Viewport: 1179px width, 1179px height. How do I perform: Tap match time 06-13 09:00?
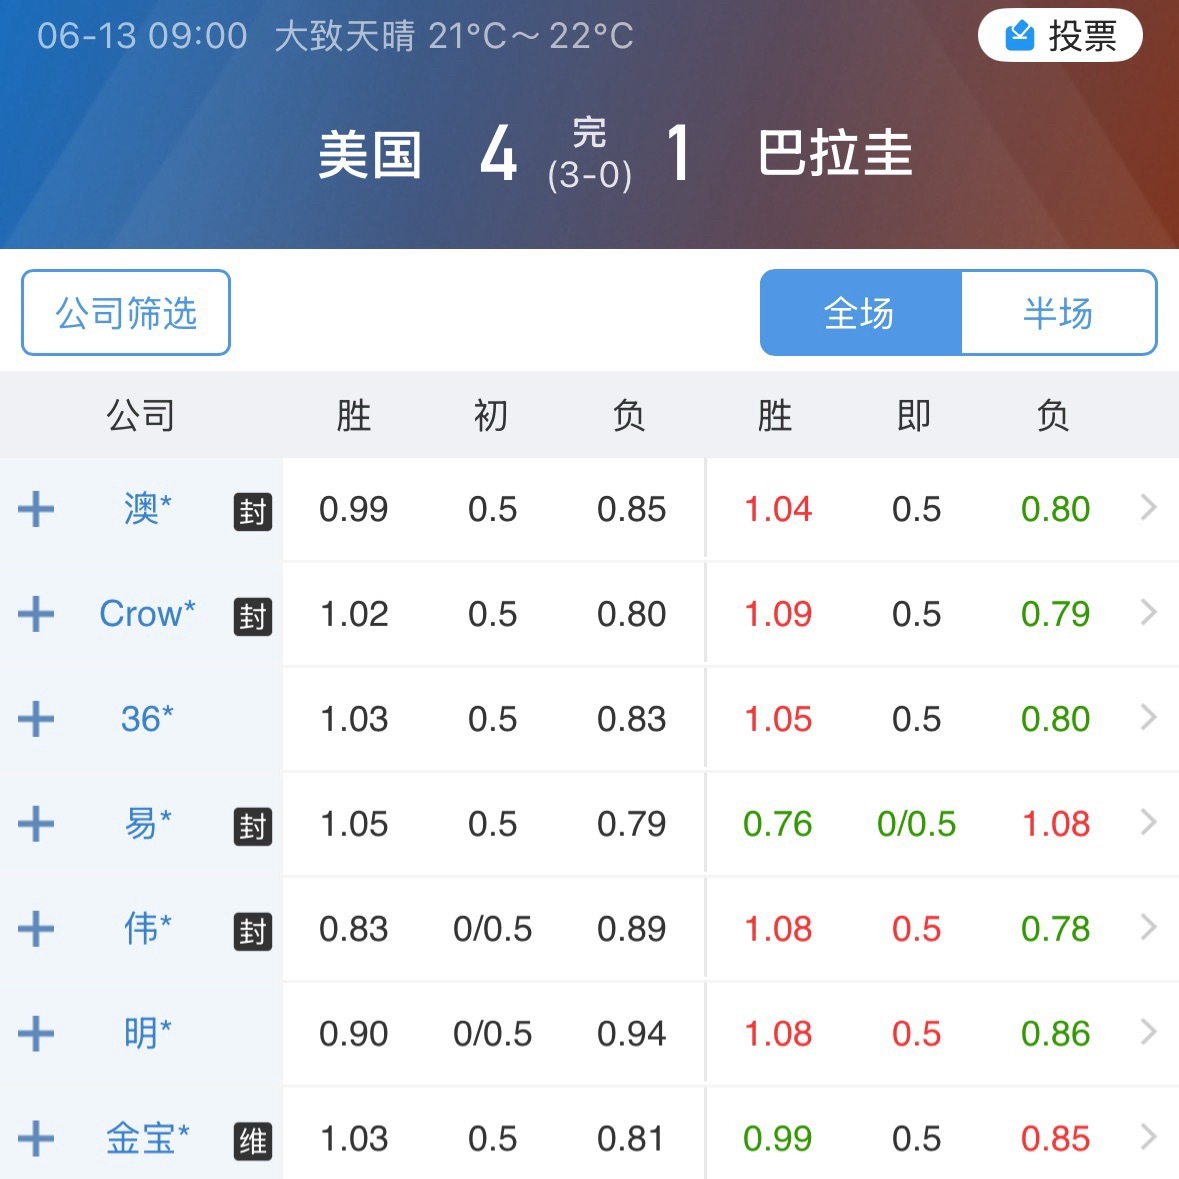coord(142,35)
